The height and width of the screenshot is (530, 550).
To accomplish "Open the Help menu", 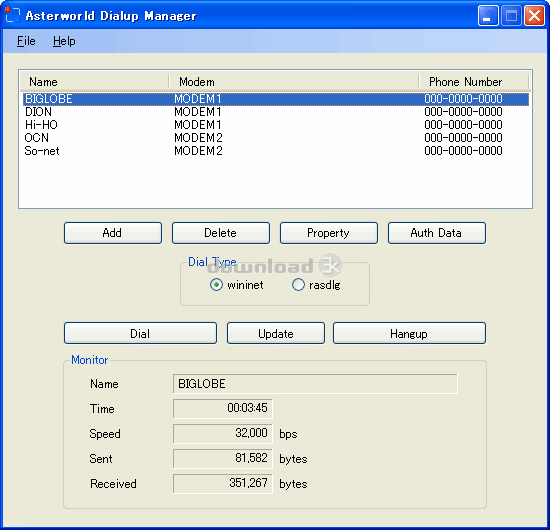I will tap(64, 41).
